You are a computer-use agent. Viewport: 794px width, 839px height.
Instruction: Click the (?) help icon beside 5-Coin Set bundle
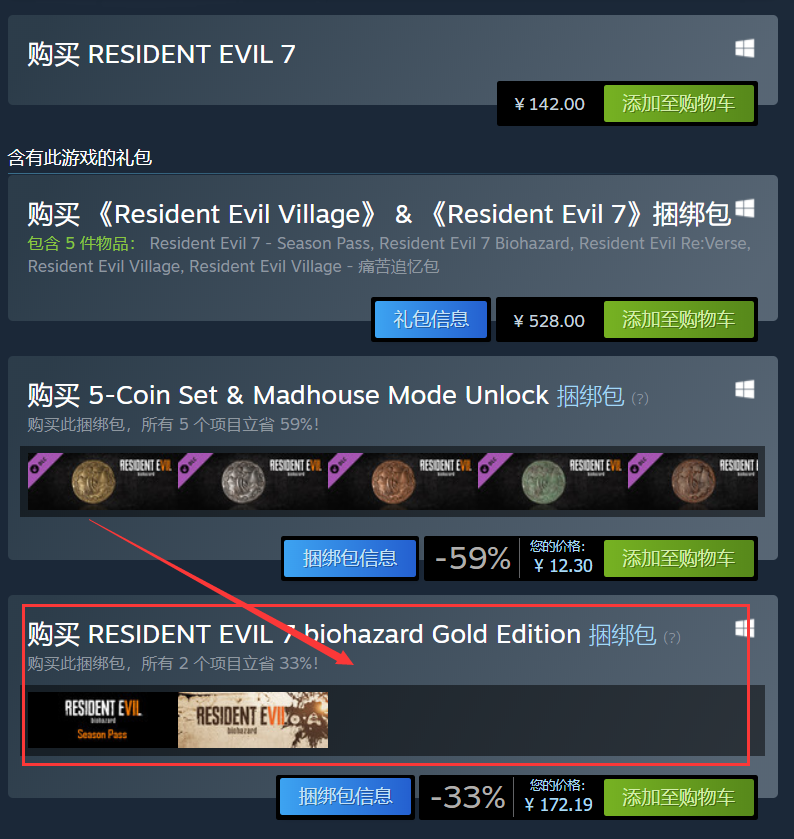point(640,399)
